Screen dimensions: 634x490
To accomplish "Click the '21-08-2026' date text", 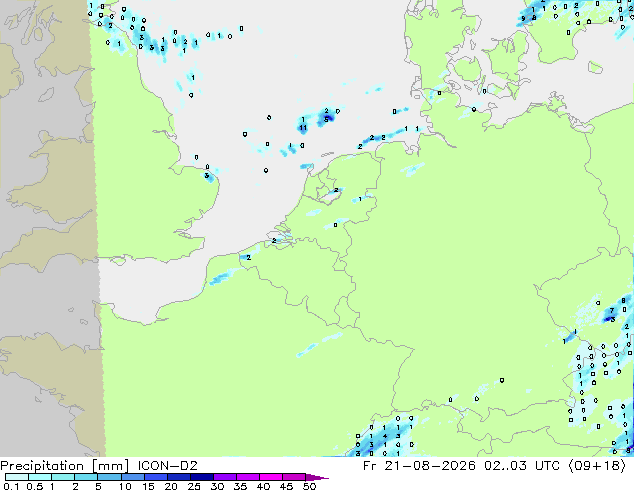I will [x=430, y=466].
